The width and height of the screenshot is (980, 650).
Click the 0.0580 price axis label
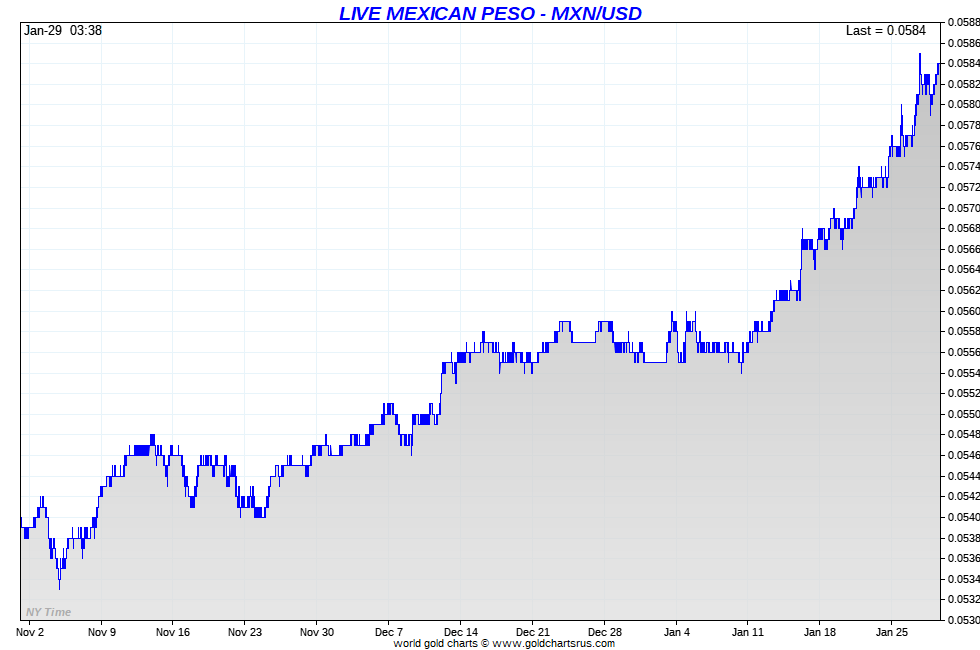[x=964, y=104]
